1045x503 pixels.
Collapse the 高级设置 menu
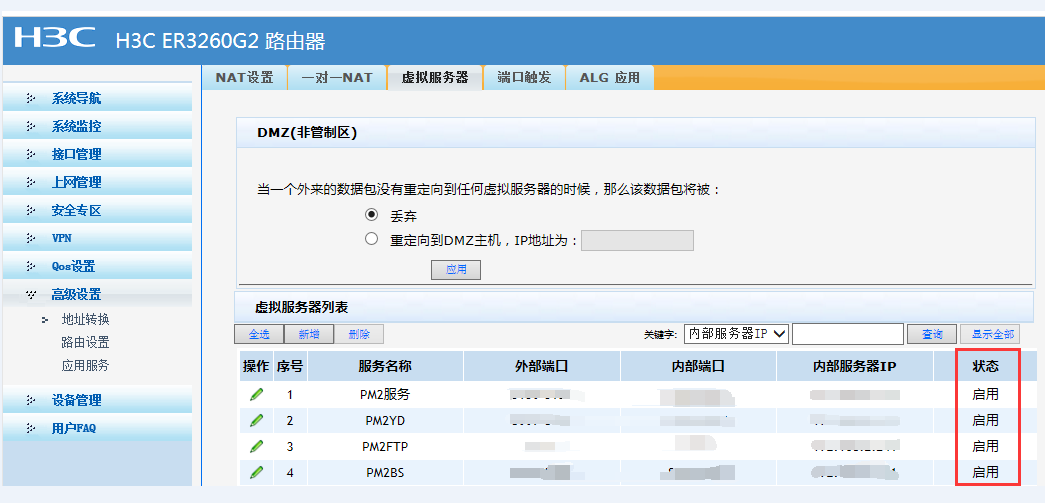[97, 294]
